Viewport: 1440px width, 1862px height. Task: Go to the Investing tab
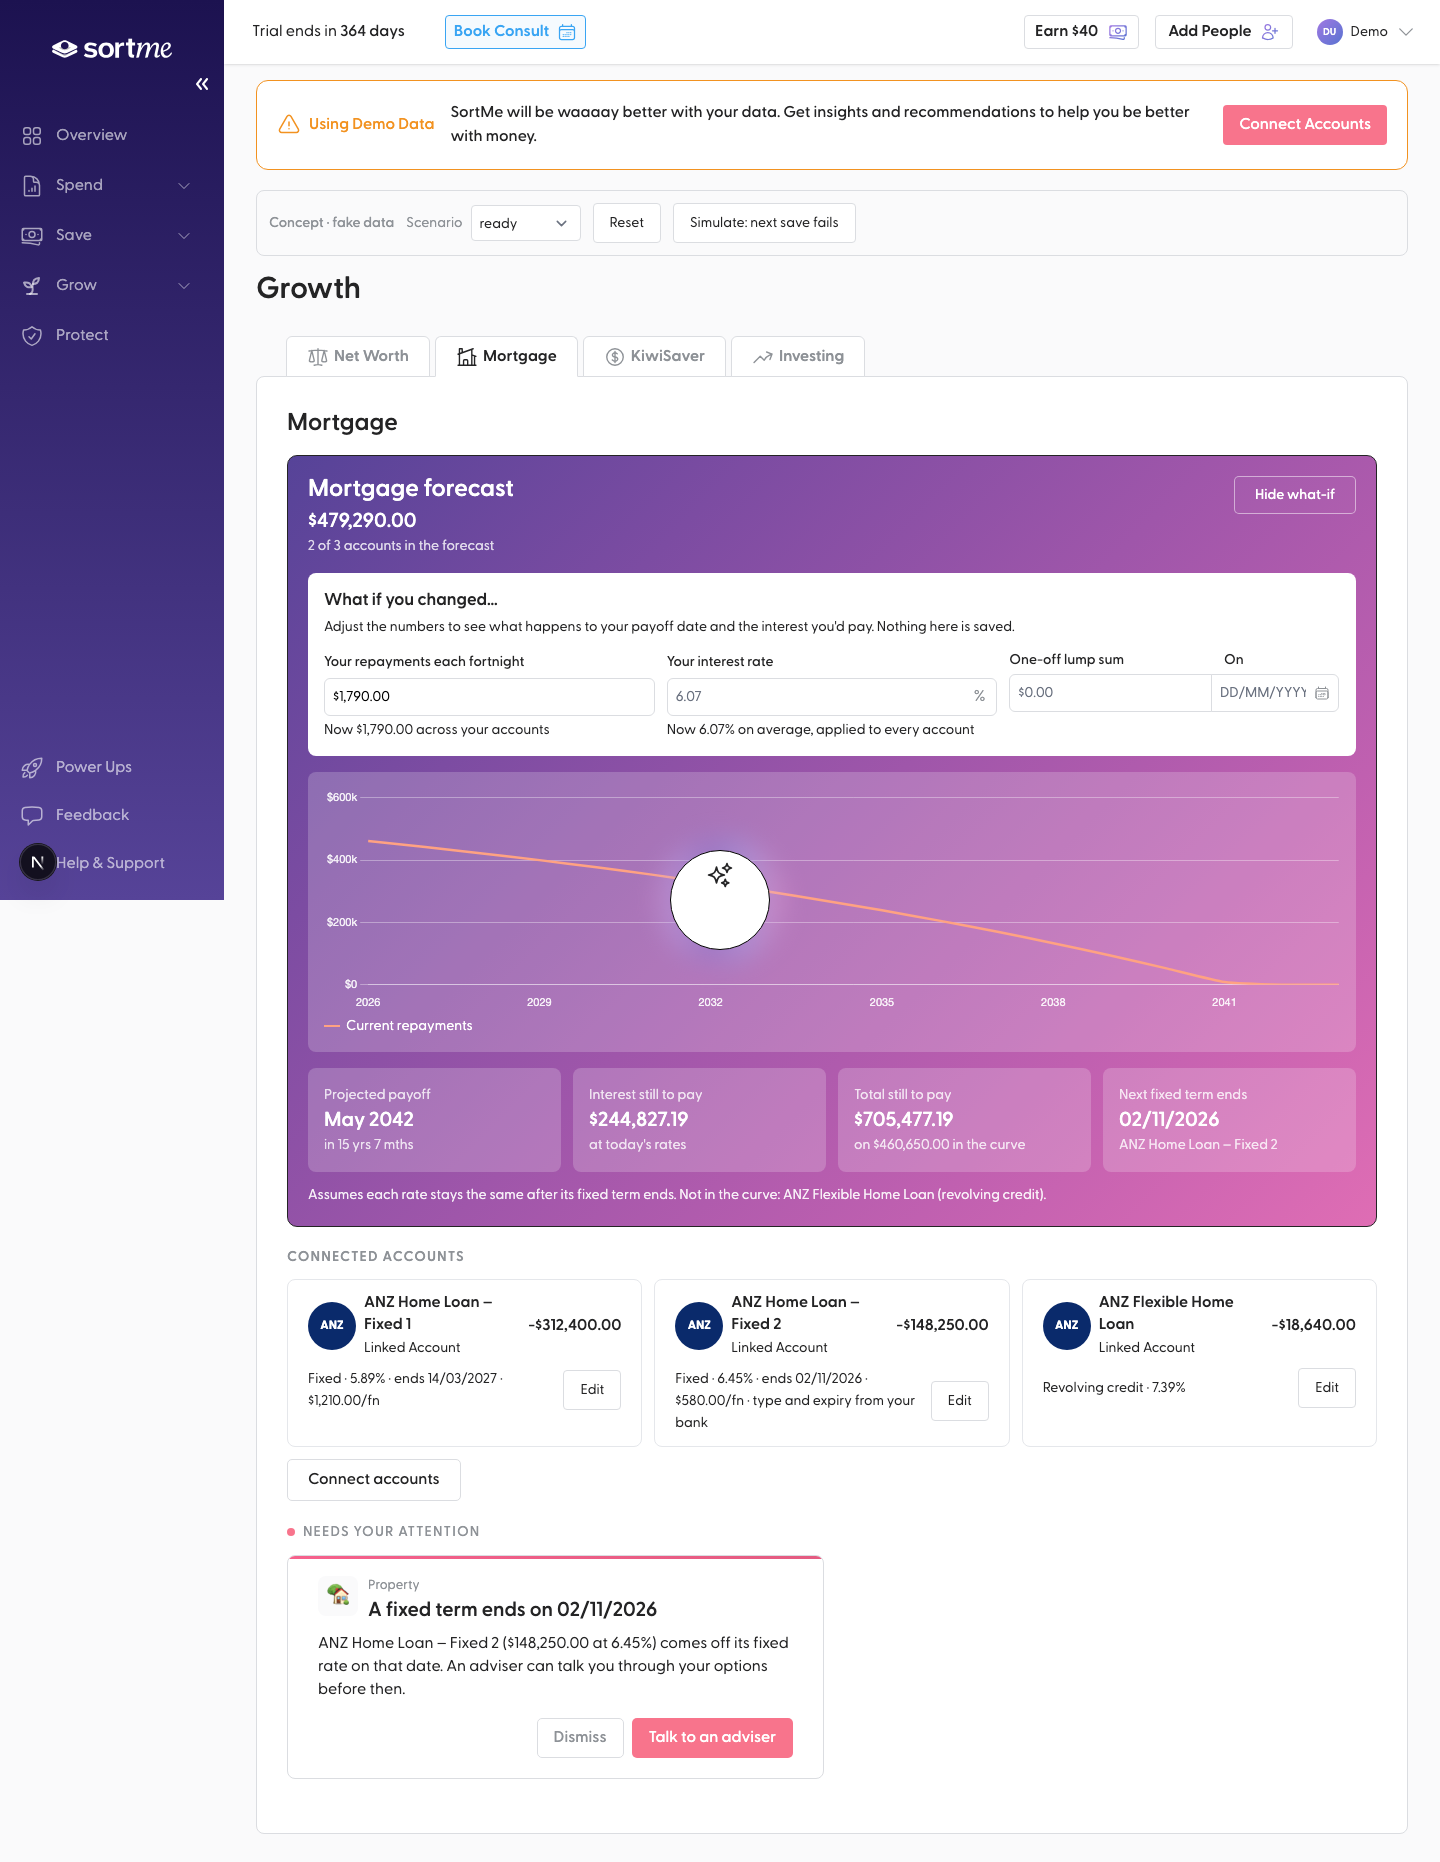798,356
